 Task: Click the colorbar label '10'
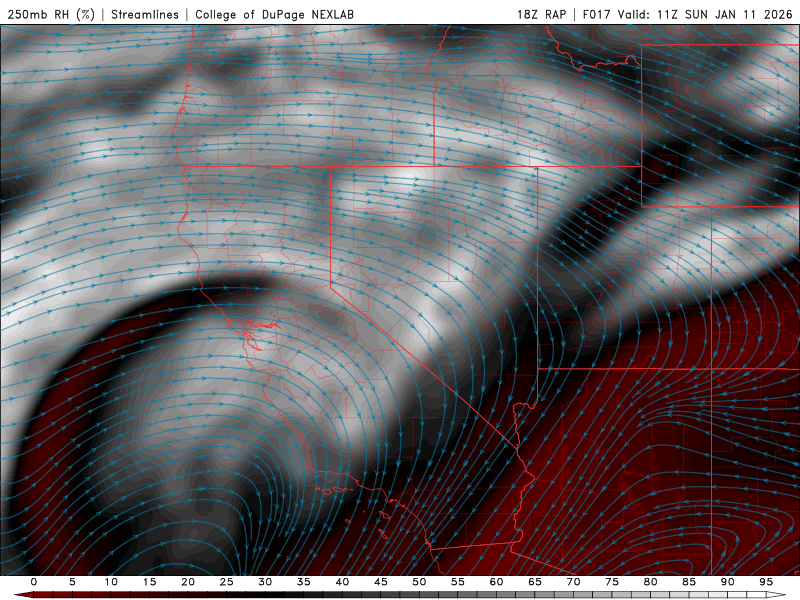(111, 582)
